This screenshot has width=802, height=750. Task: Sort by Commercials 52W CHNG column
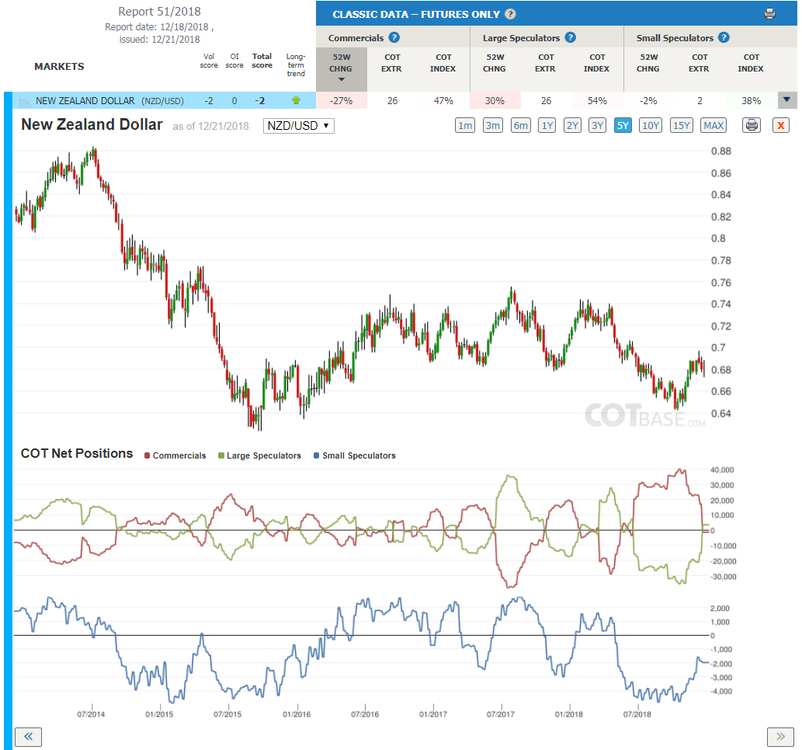point(341,68)
